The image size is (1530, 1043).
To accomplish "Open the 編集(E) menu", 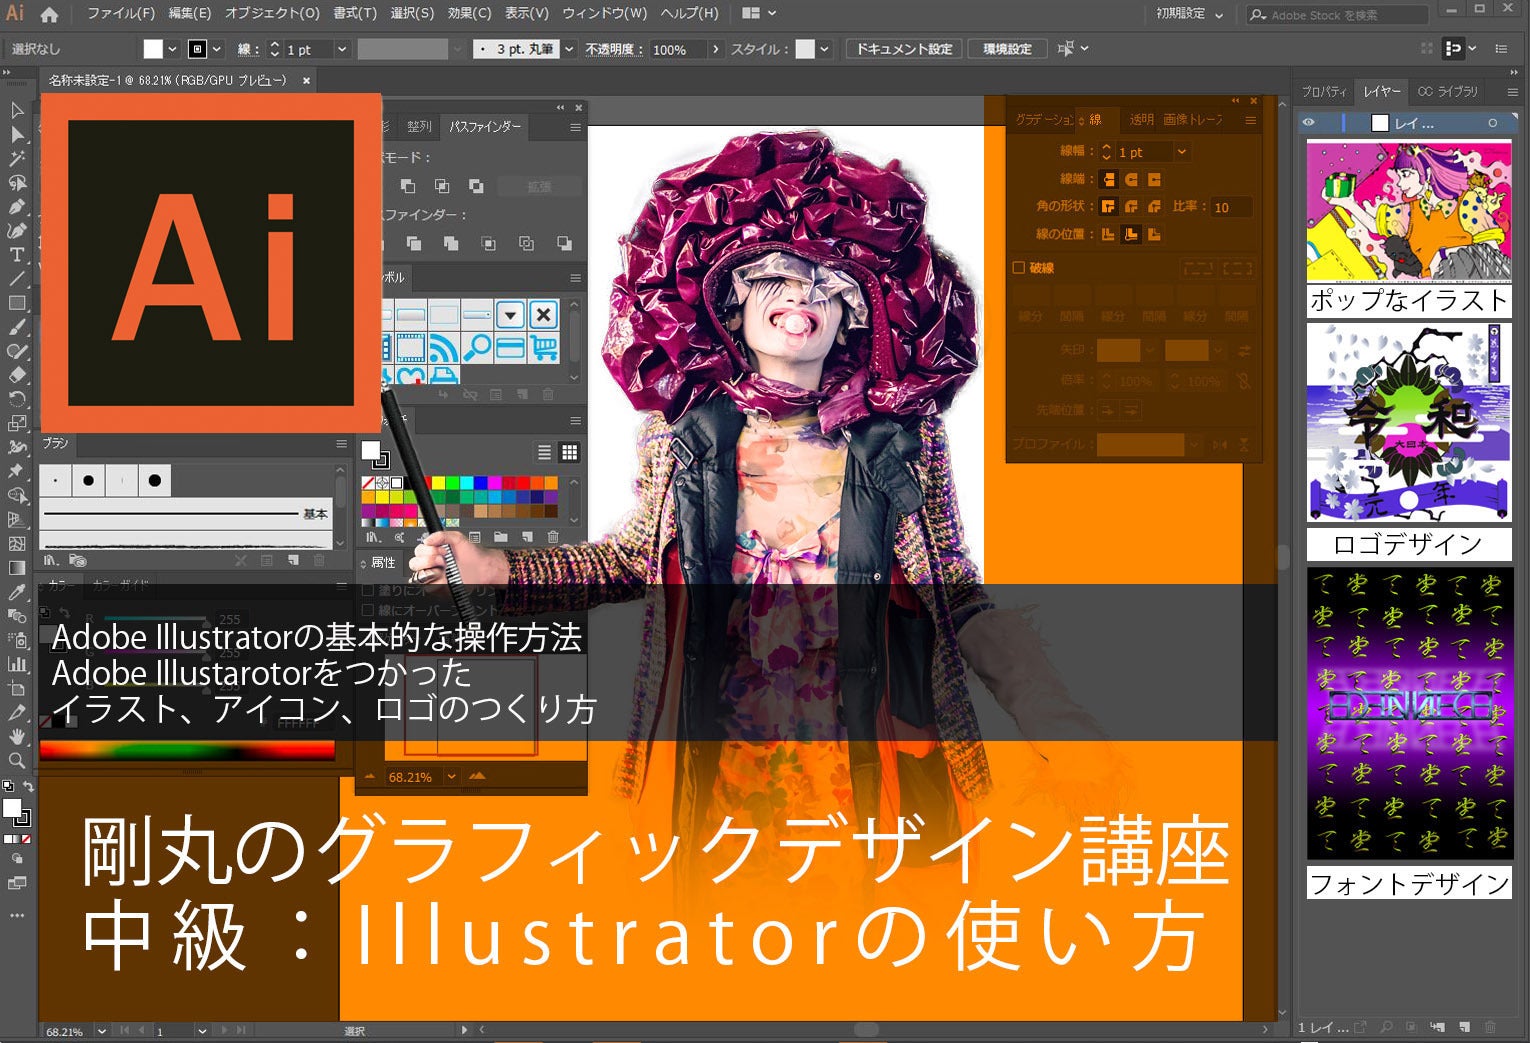I will [190, 14].
